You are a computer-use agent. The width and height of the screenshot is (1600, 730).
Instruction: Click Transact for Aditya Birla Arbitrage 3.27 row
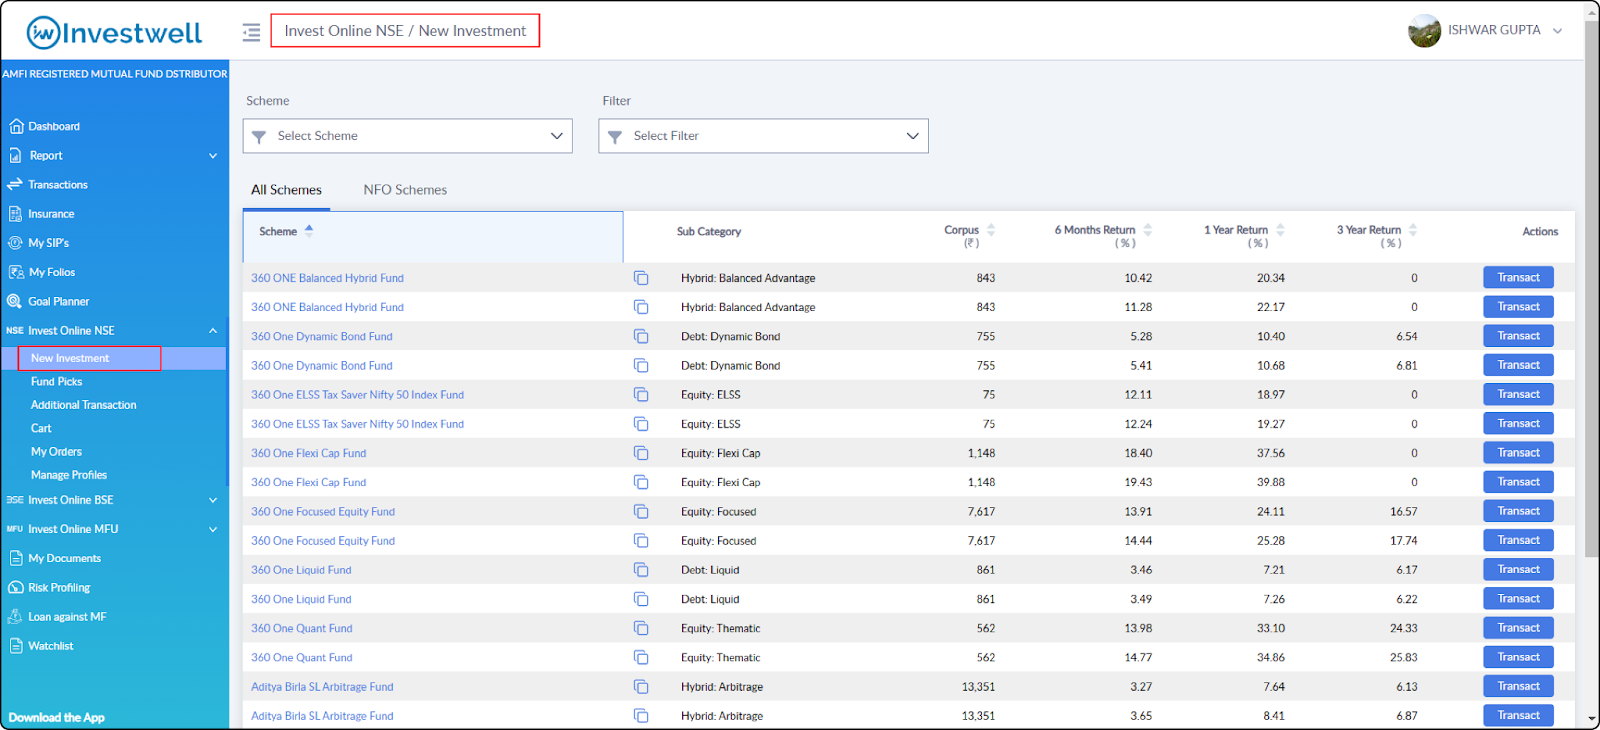coord(1518,686)
